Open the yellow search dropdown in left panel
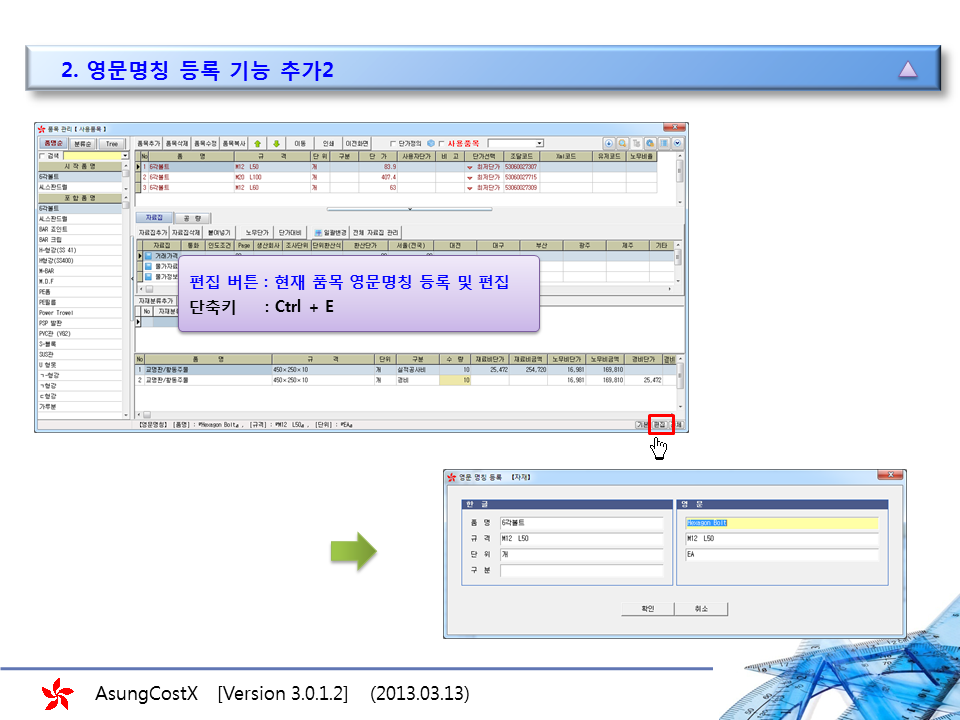Viewport: 960px width, 720px height. [125, 156]
